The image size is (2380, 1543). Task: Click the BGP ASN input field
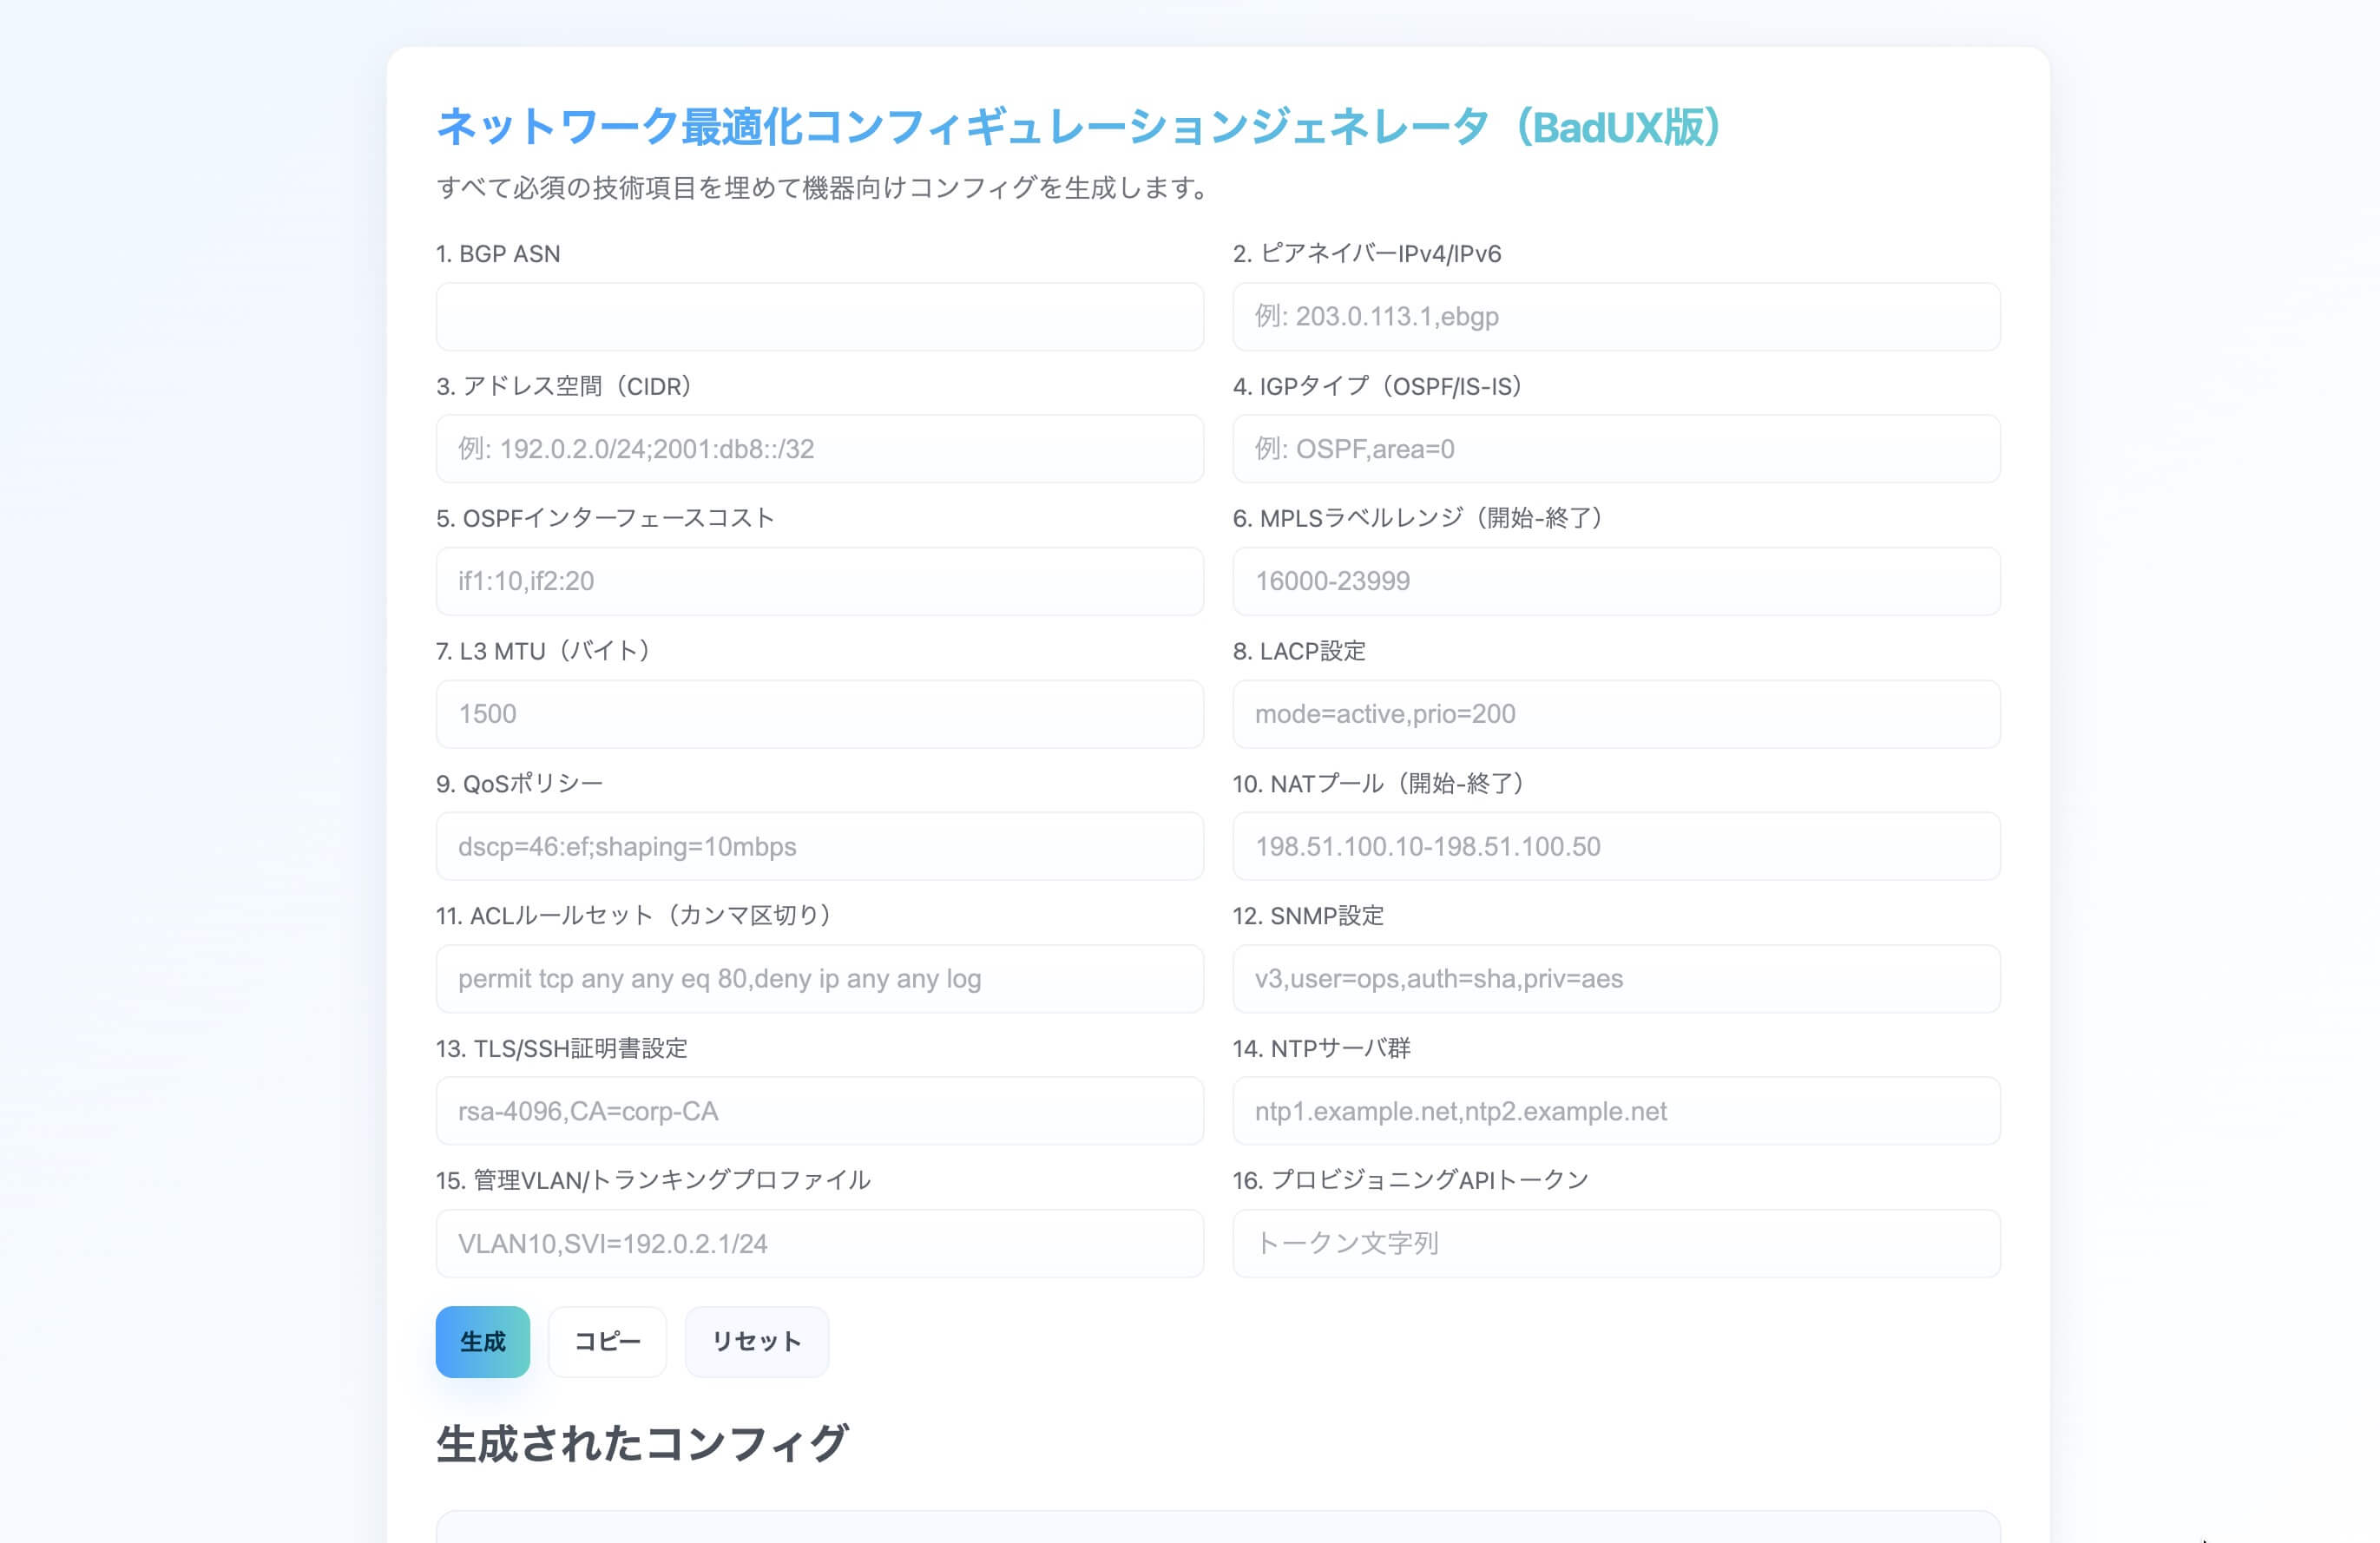pos(819,316)
